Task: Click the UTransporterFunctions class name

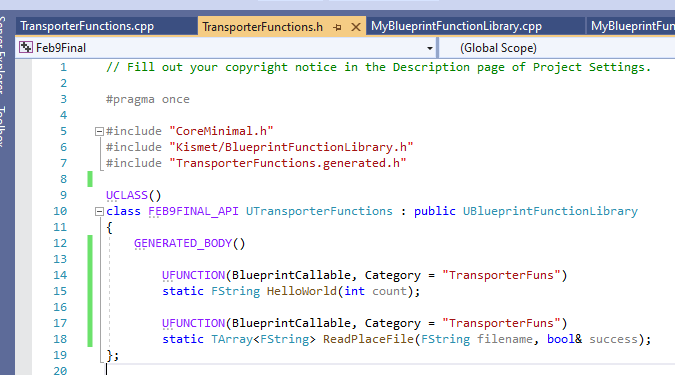Action: (x=319, y=211)
